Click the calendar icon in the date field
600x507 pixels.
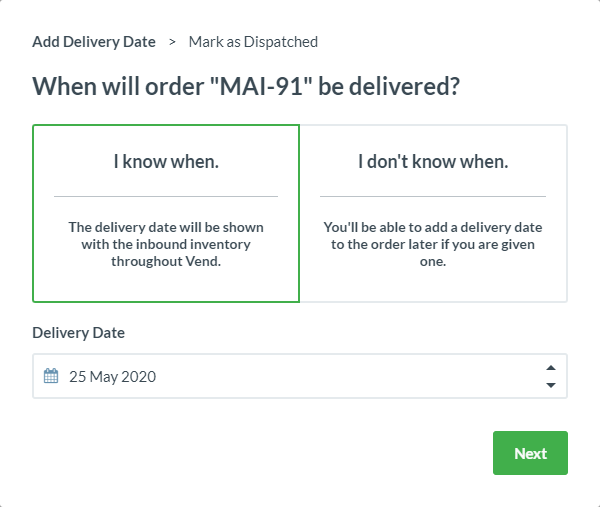(51, 376)
